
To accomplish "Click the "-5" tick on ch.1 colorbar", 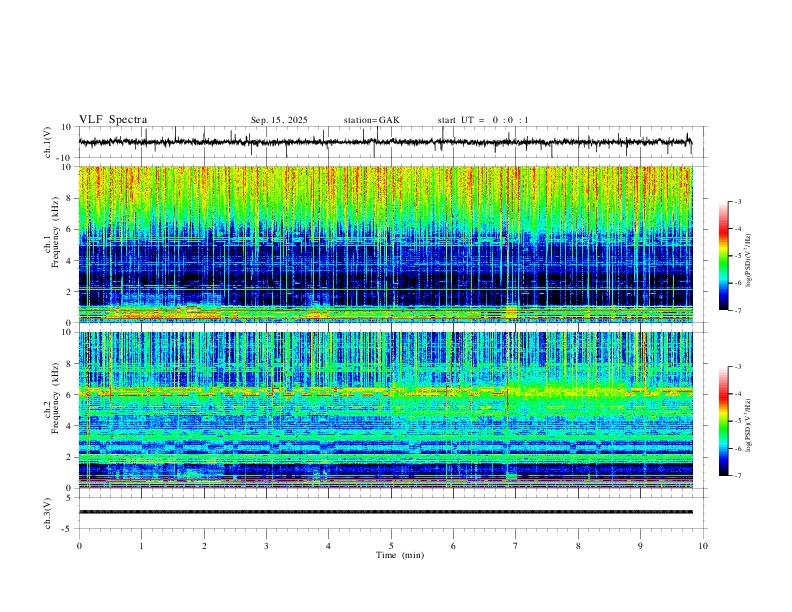I will 738,256.
